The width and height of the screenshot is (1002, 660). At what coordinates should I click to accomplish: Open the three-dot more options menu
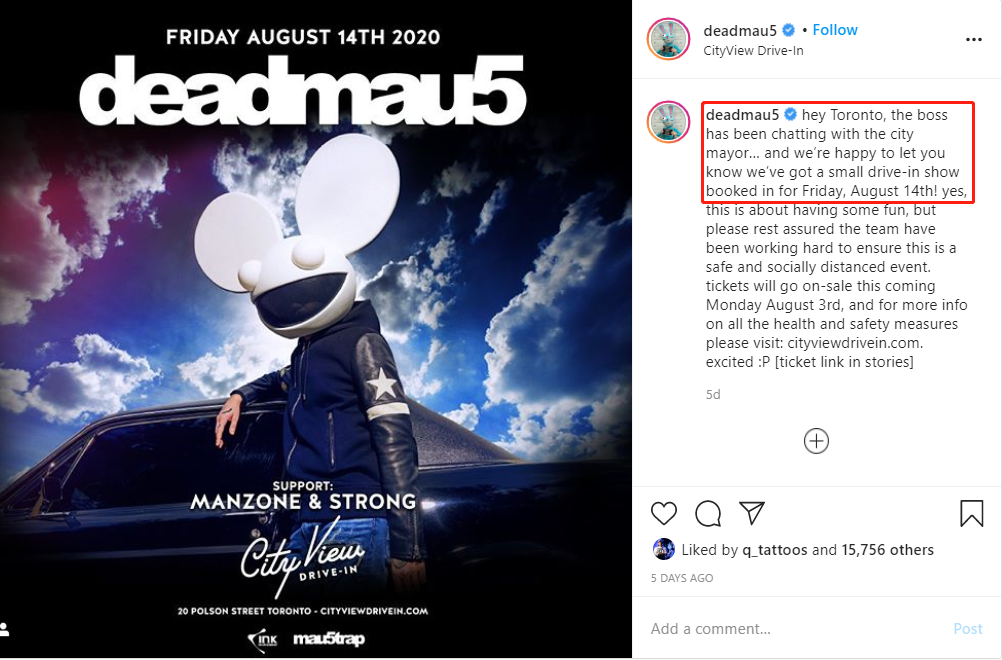point(973,40)
